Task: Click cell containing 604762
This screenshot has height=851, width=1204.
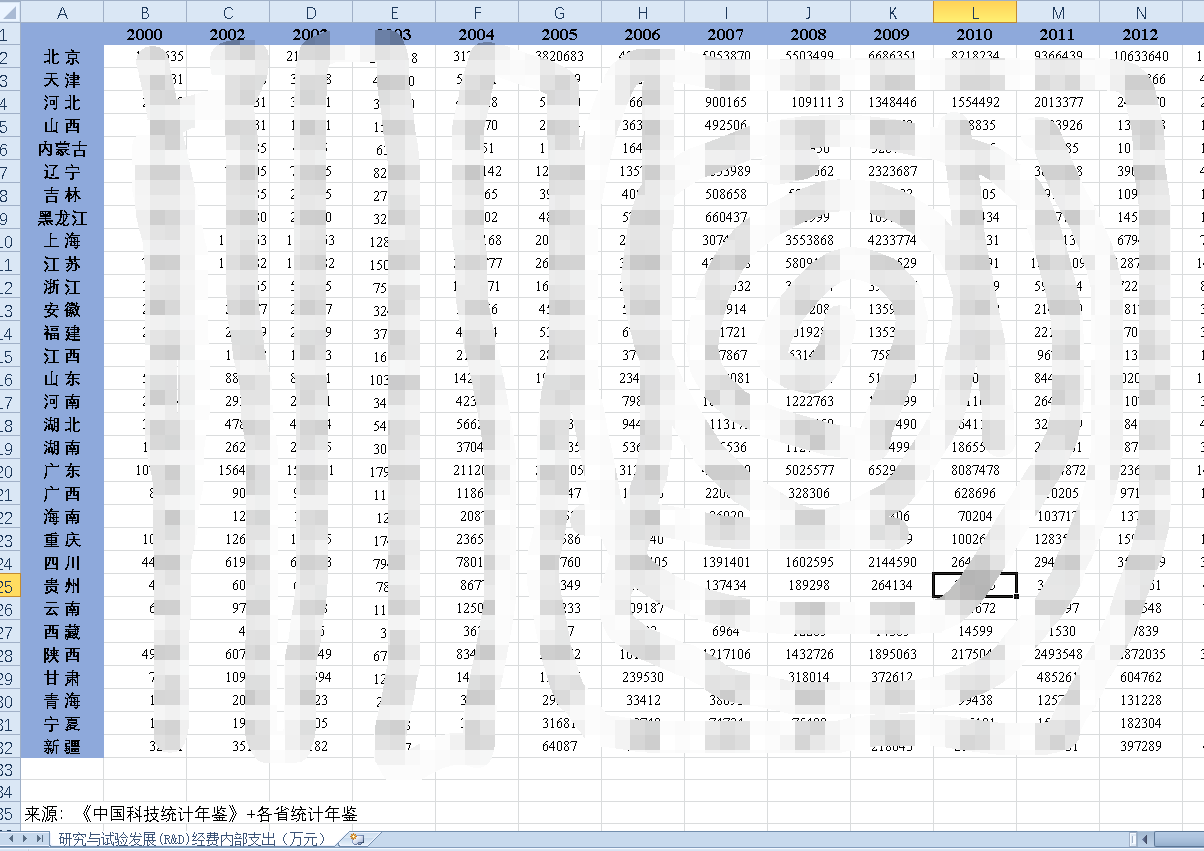Action: (x=1141, y=678)
